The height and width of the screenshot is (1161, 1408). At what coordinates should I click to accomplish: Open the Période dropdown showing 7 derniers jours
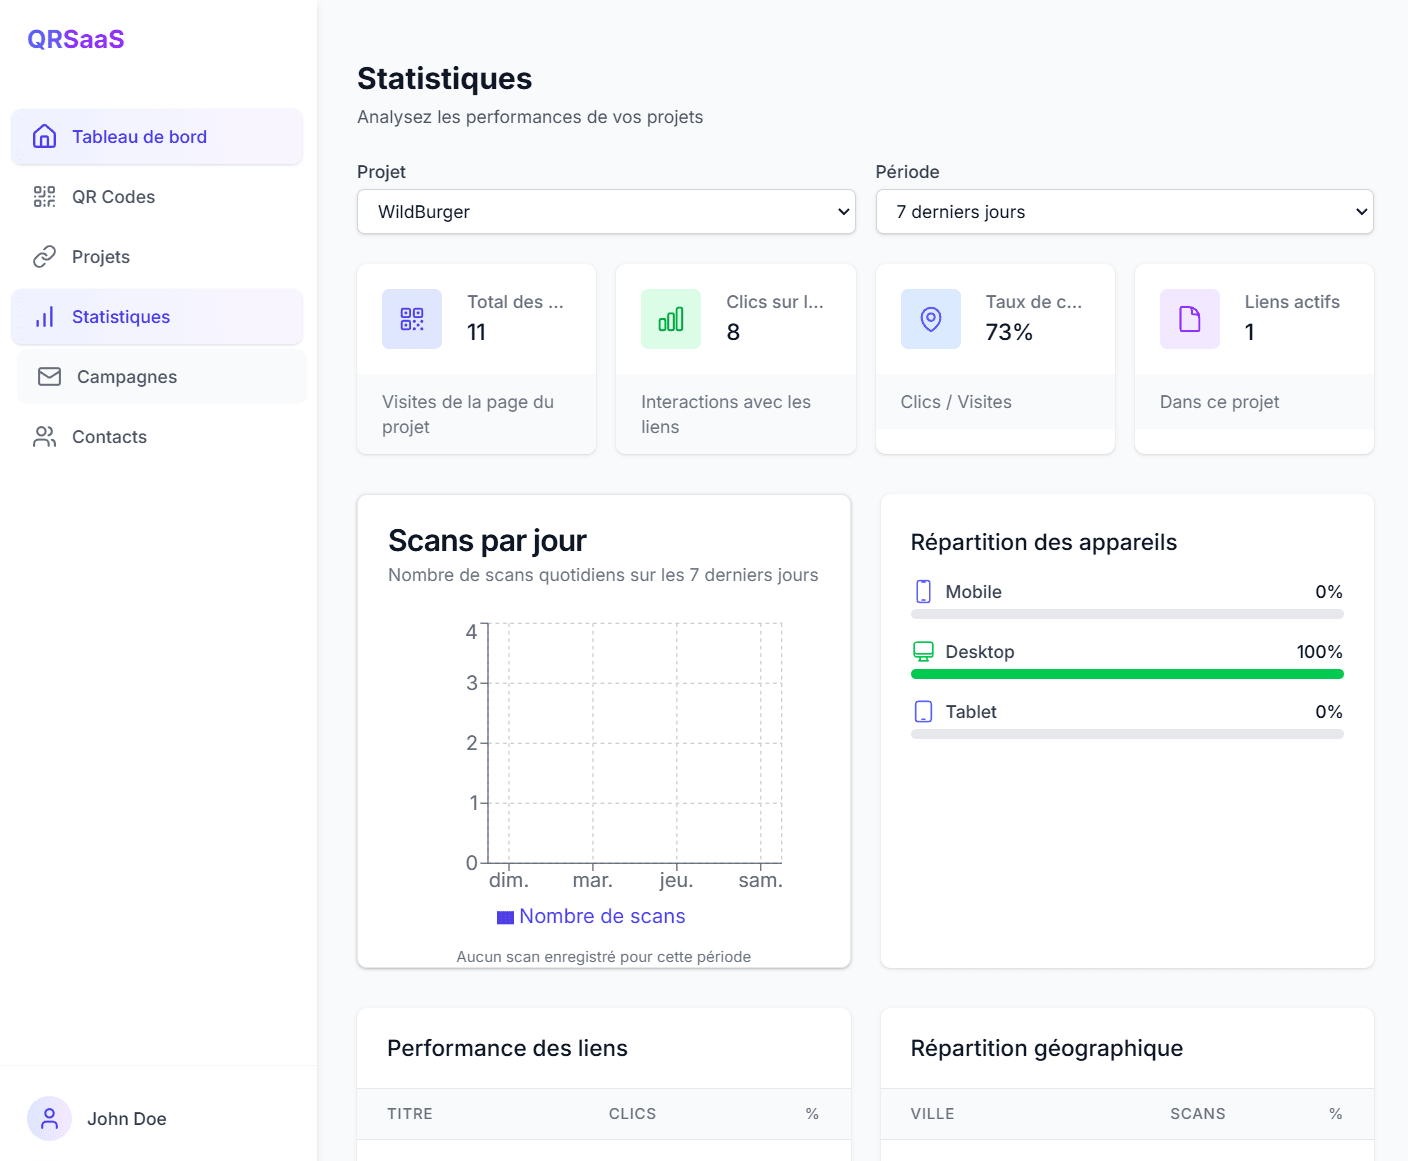pyautogui.click(x=1124, y=212)
